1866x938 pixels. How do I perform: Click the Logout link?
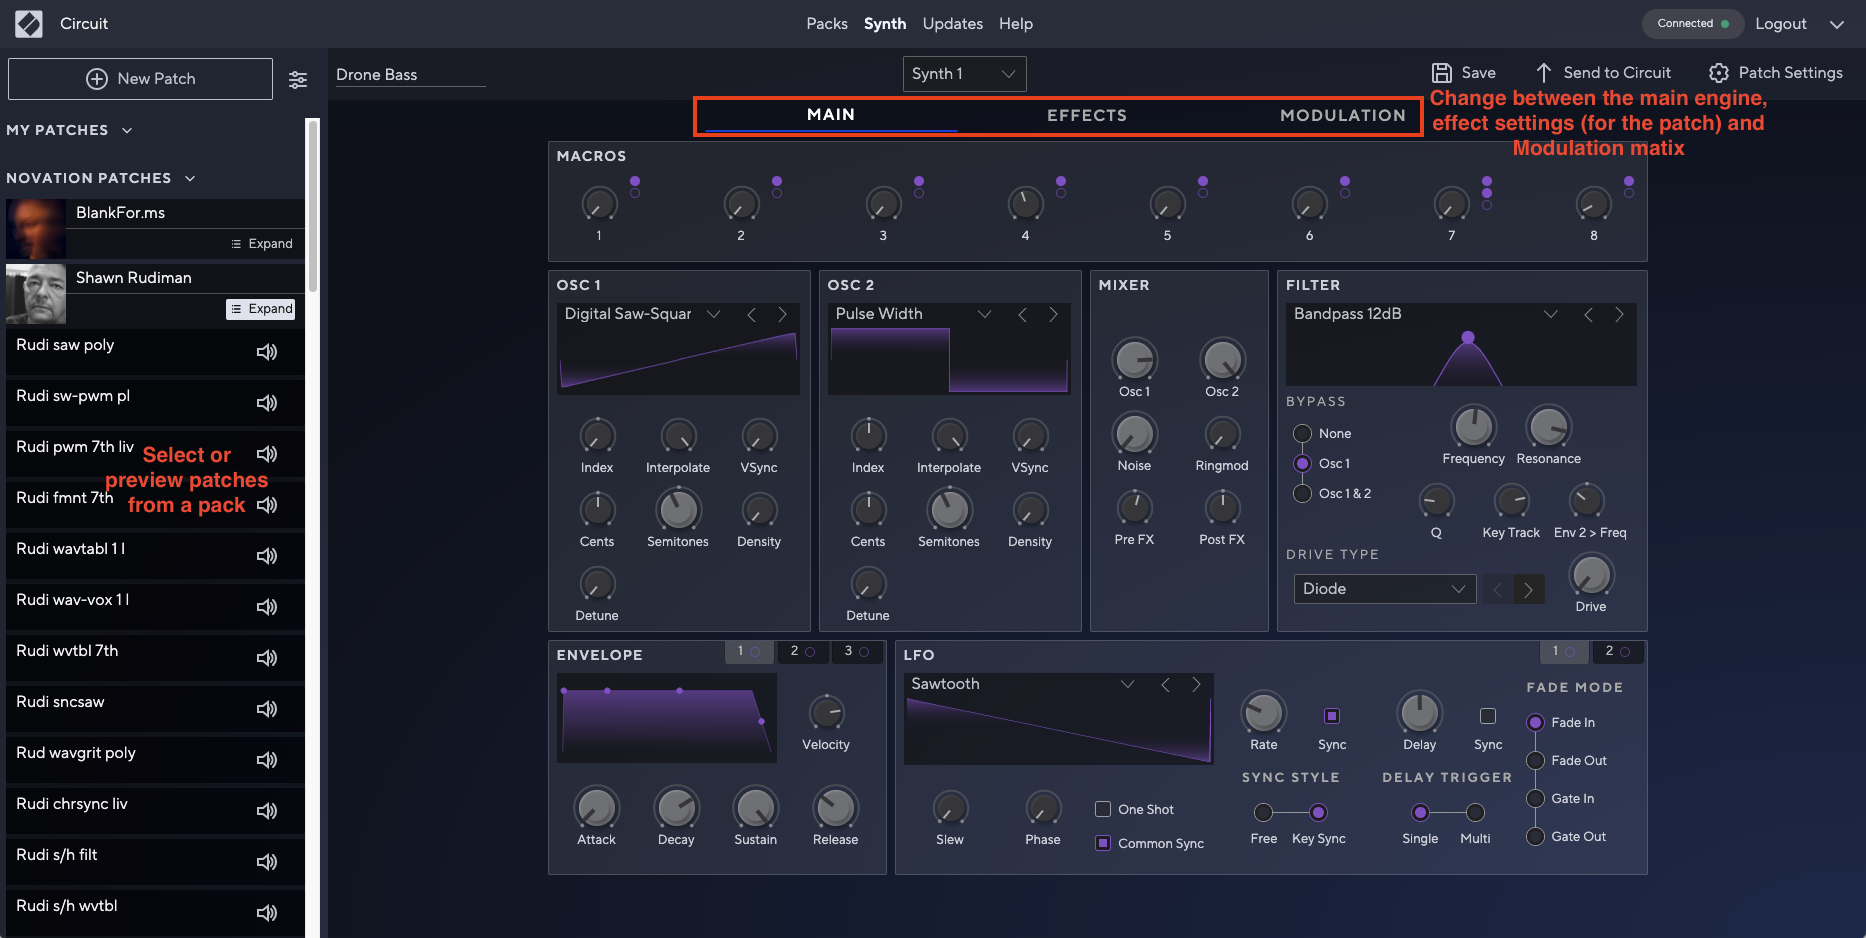point(1781,24)
